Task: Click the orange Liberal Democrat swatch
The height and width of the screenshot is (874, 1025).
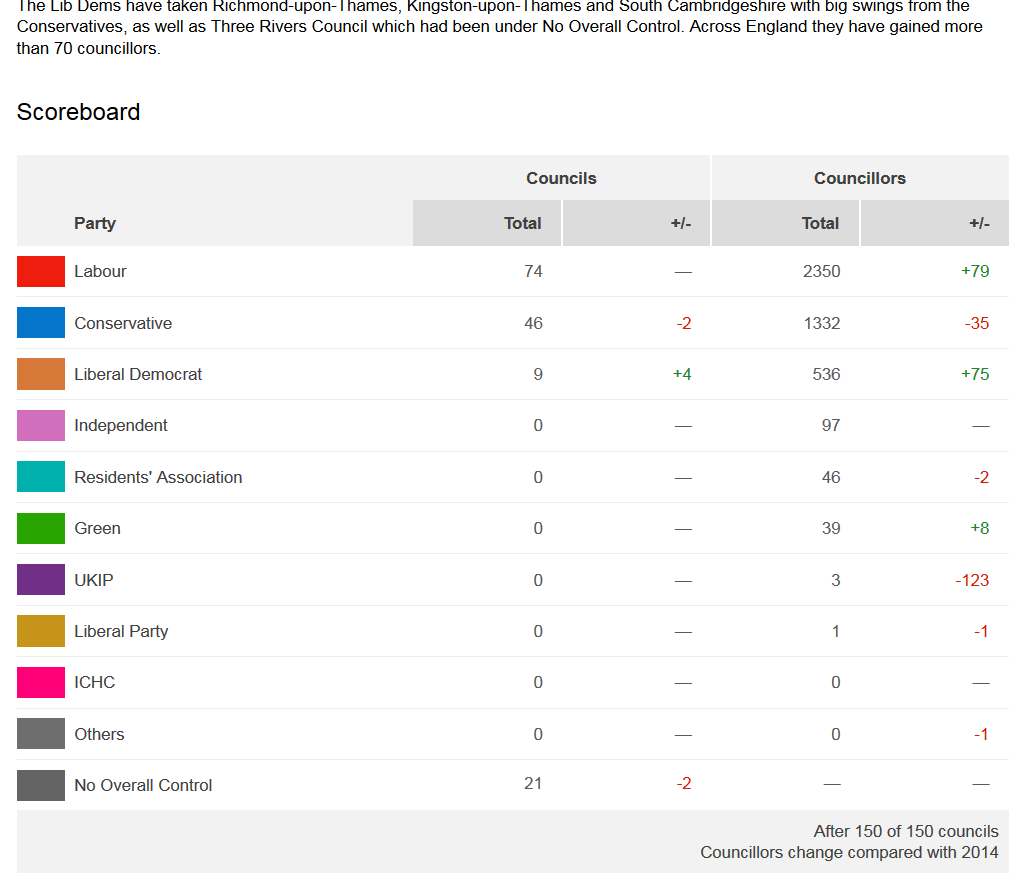Action: click(x=41, y=374)
